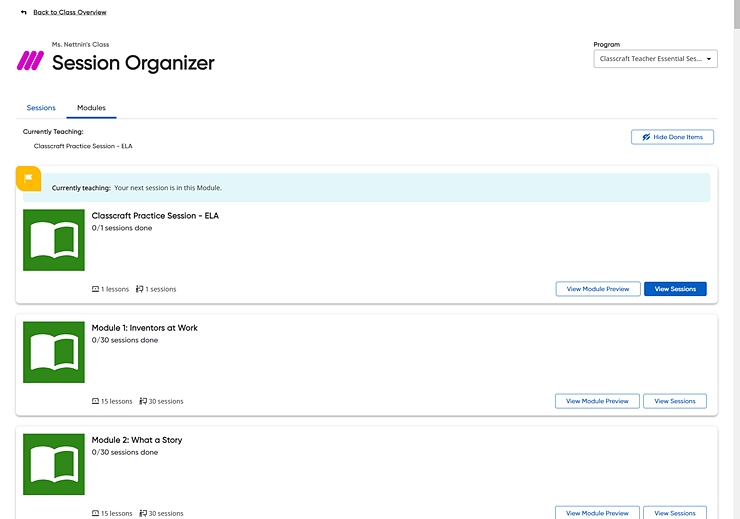
Task: Click the back arrow icon at top
Action: (x=24, y=12)
